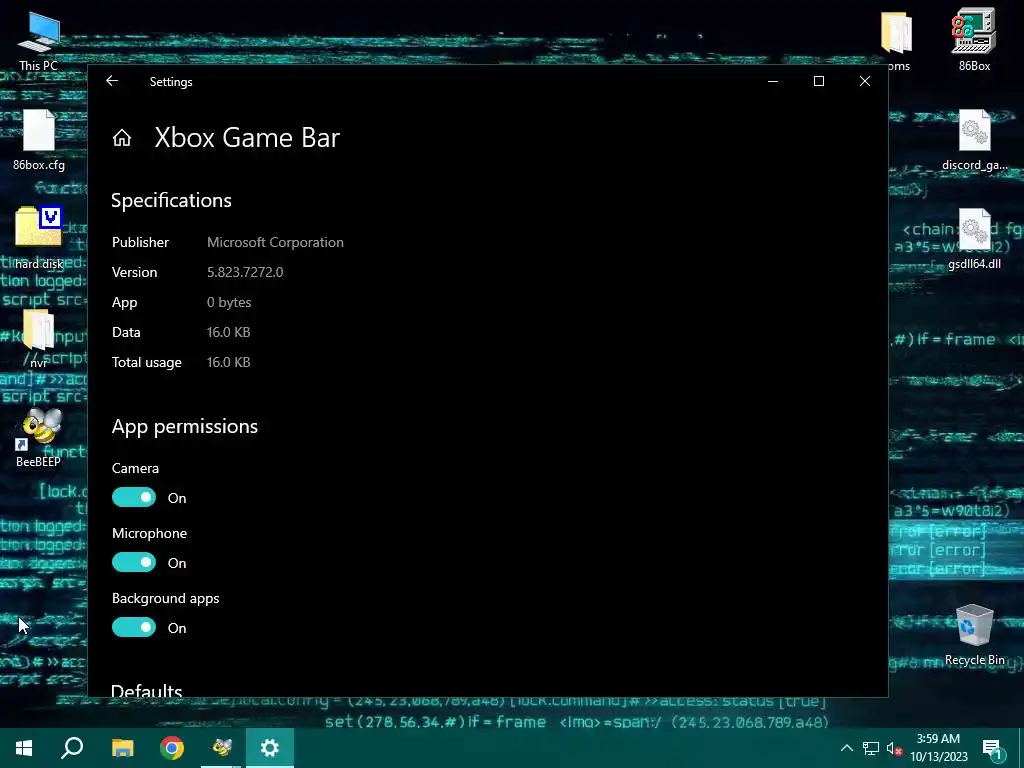Screen dimensions: 1024x768
Task: Switch off Background apps toggle
Action: tap(134, 628)
